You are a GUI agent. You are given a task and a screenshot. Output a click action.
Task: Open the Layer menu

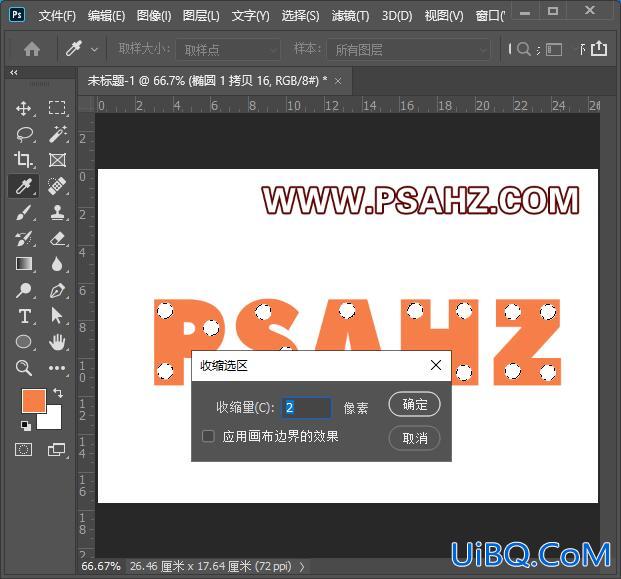[201, 16]
